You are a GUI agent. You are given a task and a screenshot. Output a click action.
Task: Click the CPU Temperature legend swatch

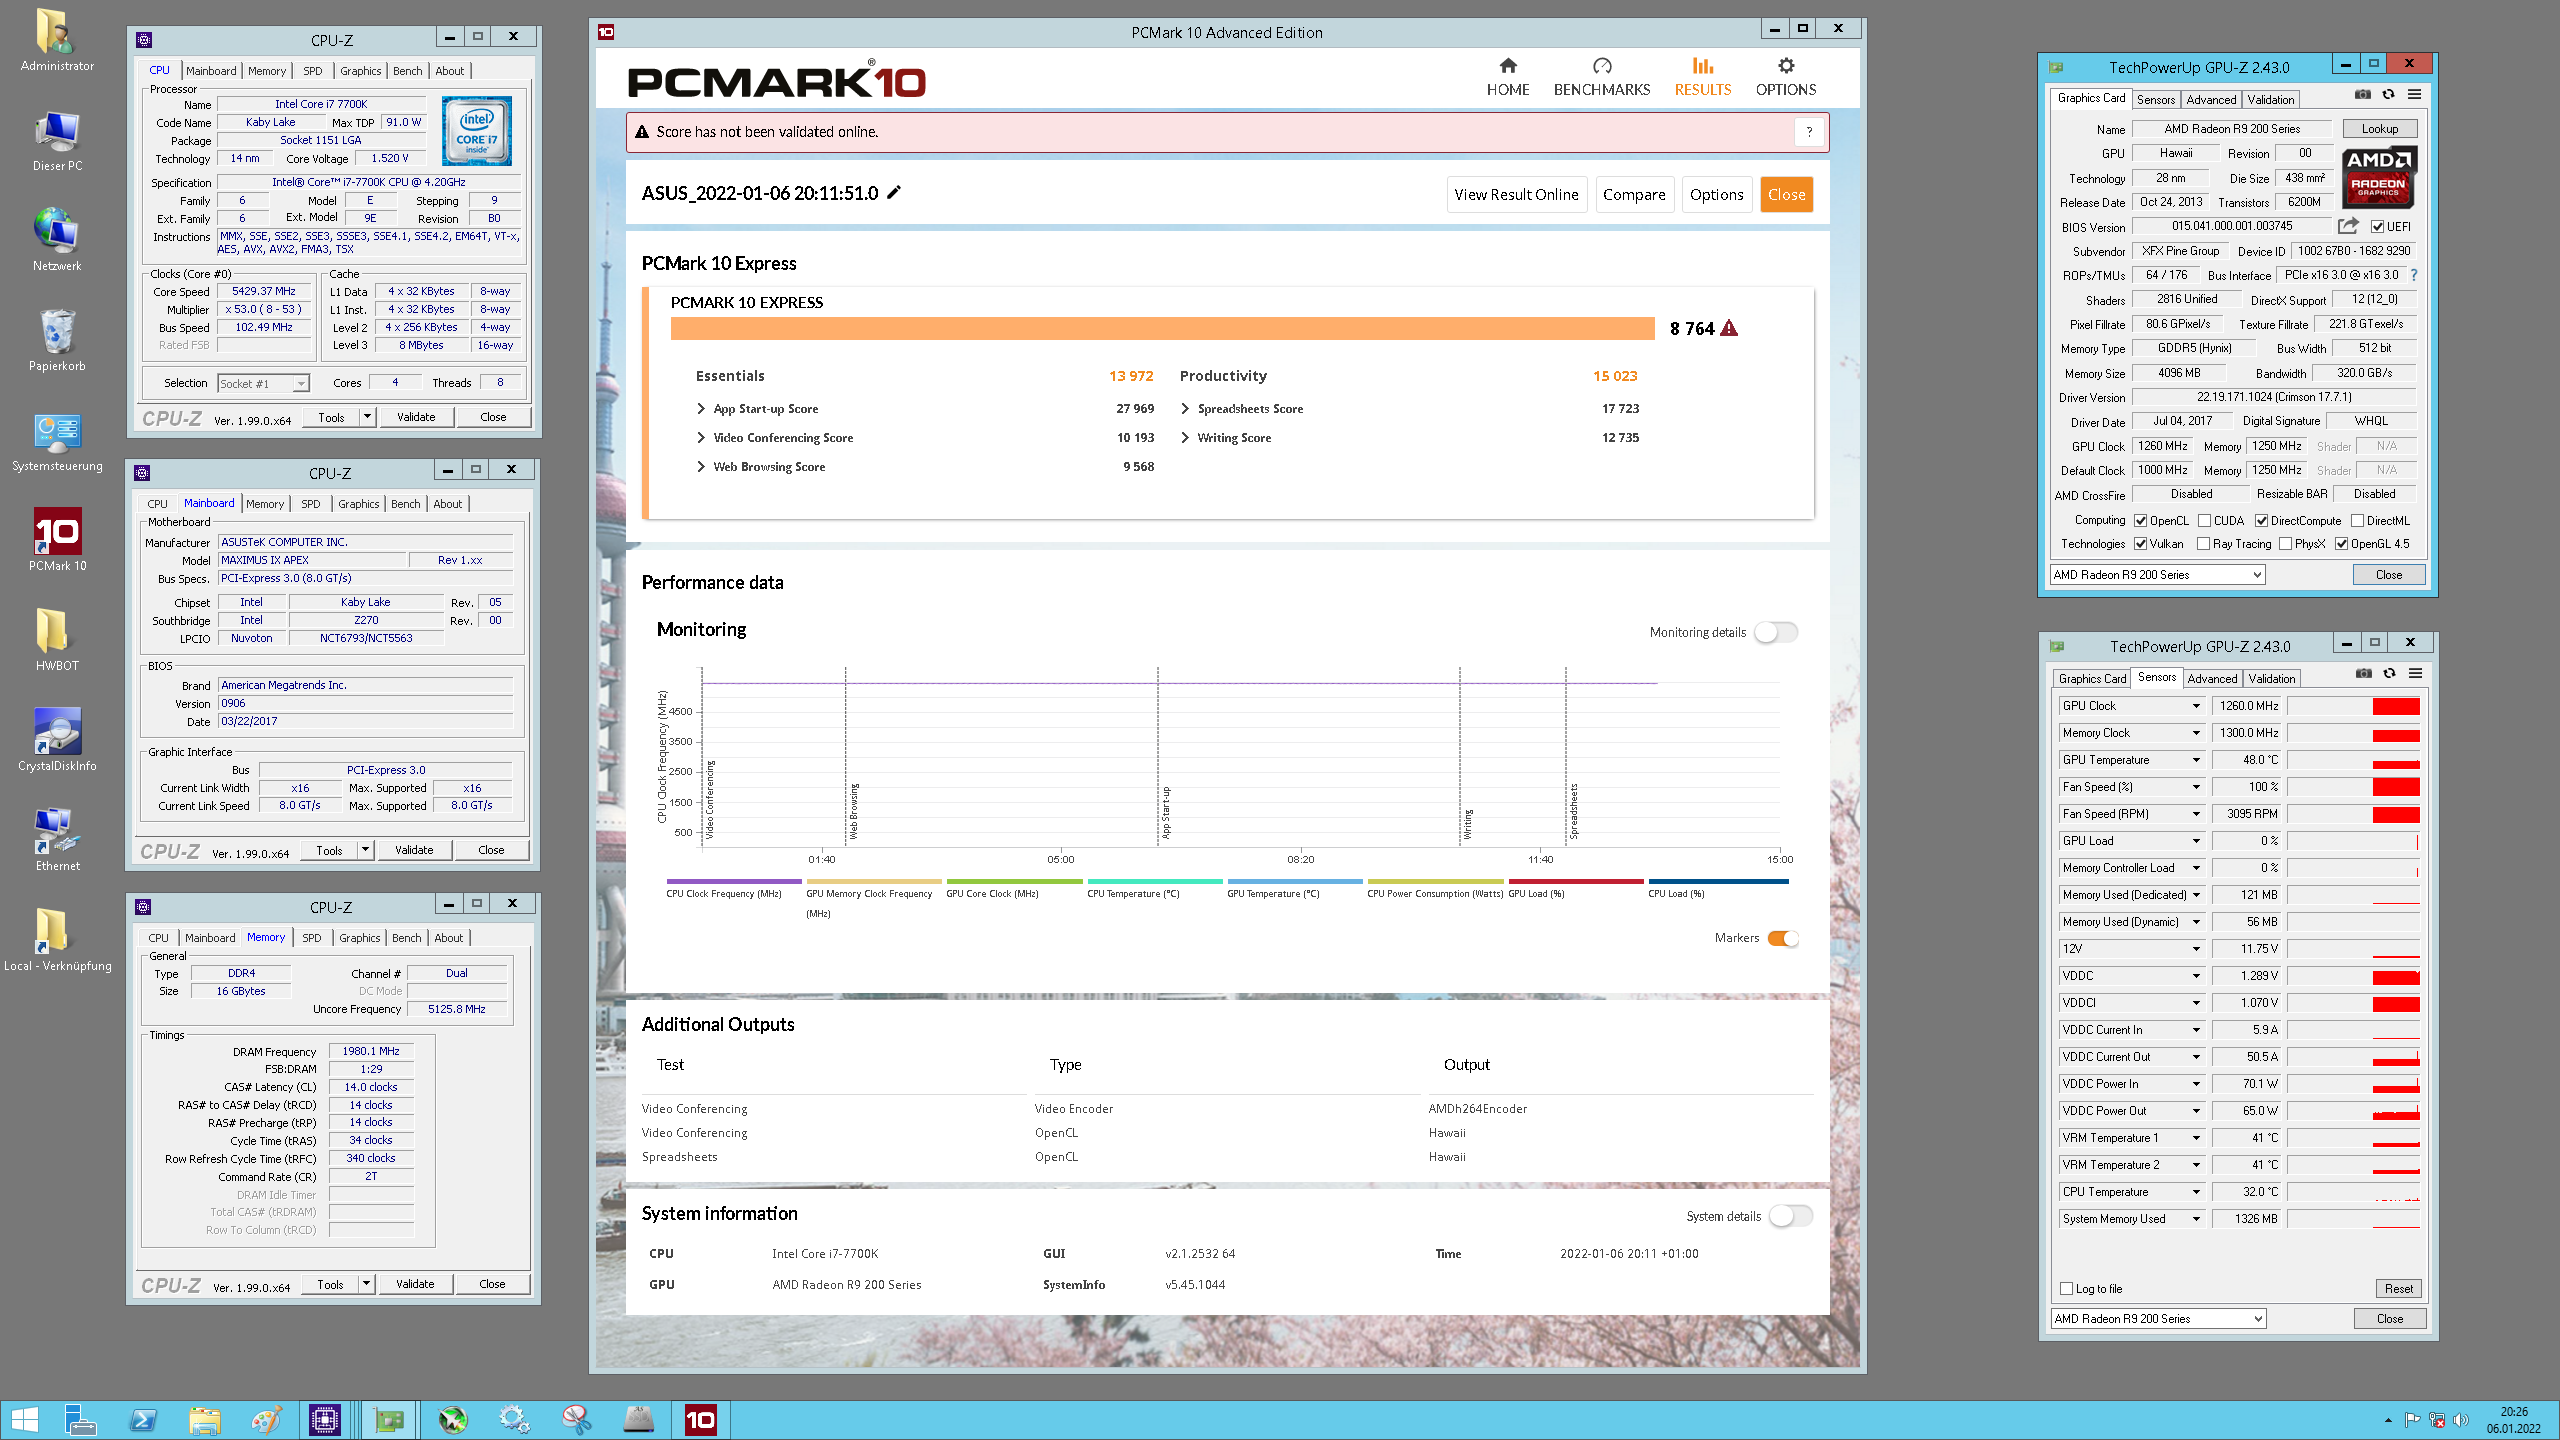(1154, 882)
